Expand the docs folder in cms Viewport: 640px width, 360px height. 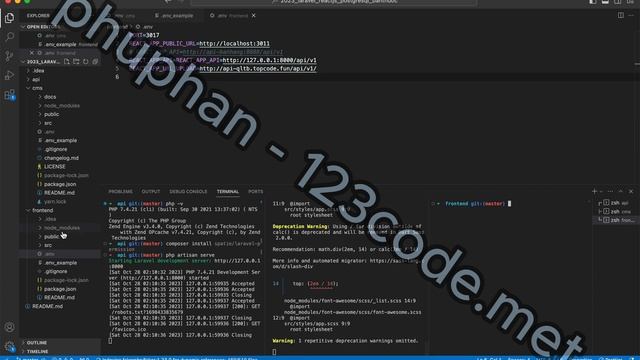50,97
